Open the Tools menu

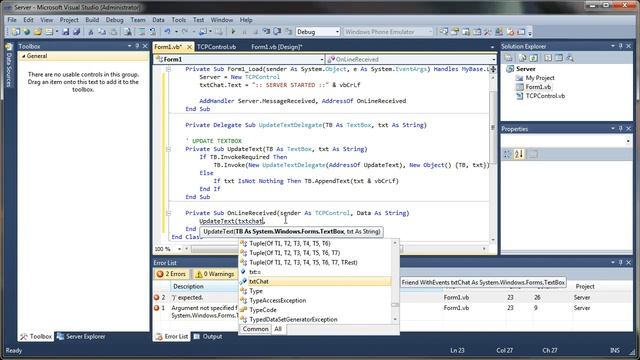coord(178,20)
